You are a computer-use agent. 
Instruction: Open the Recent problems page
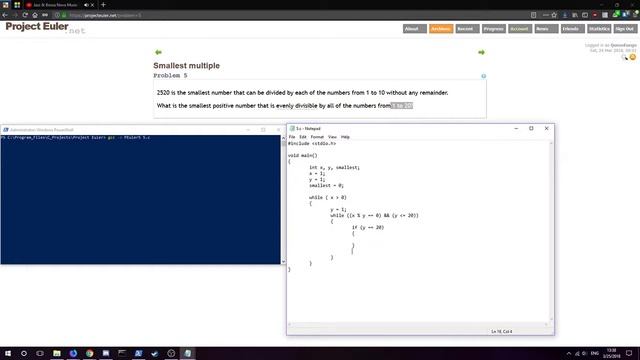(x=467, y=29)
